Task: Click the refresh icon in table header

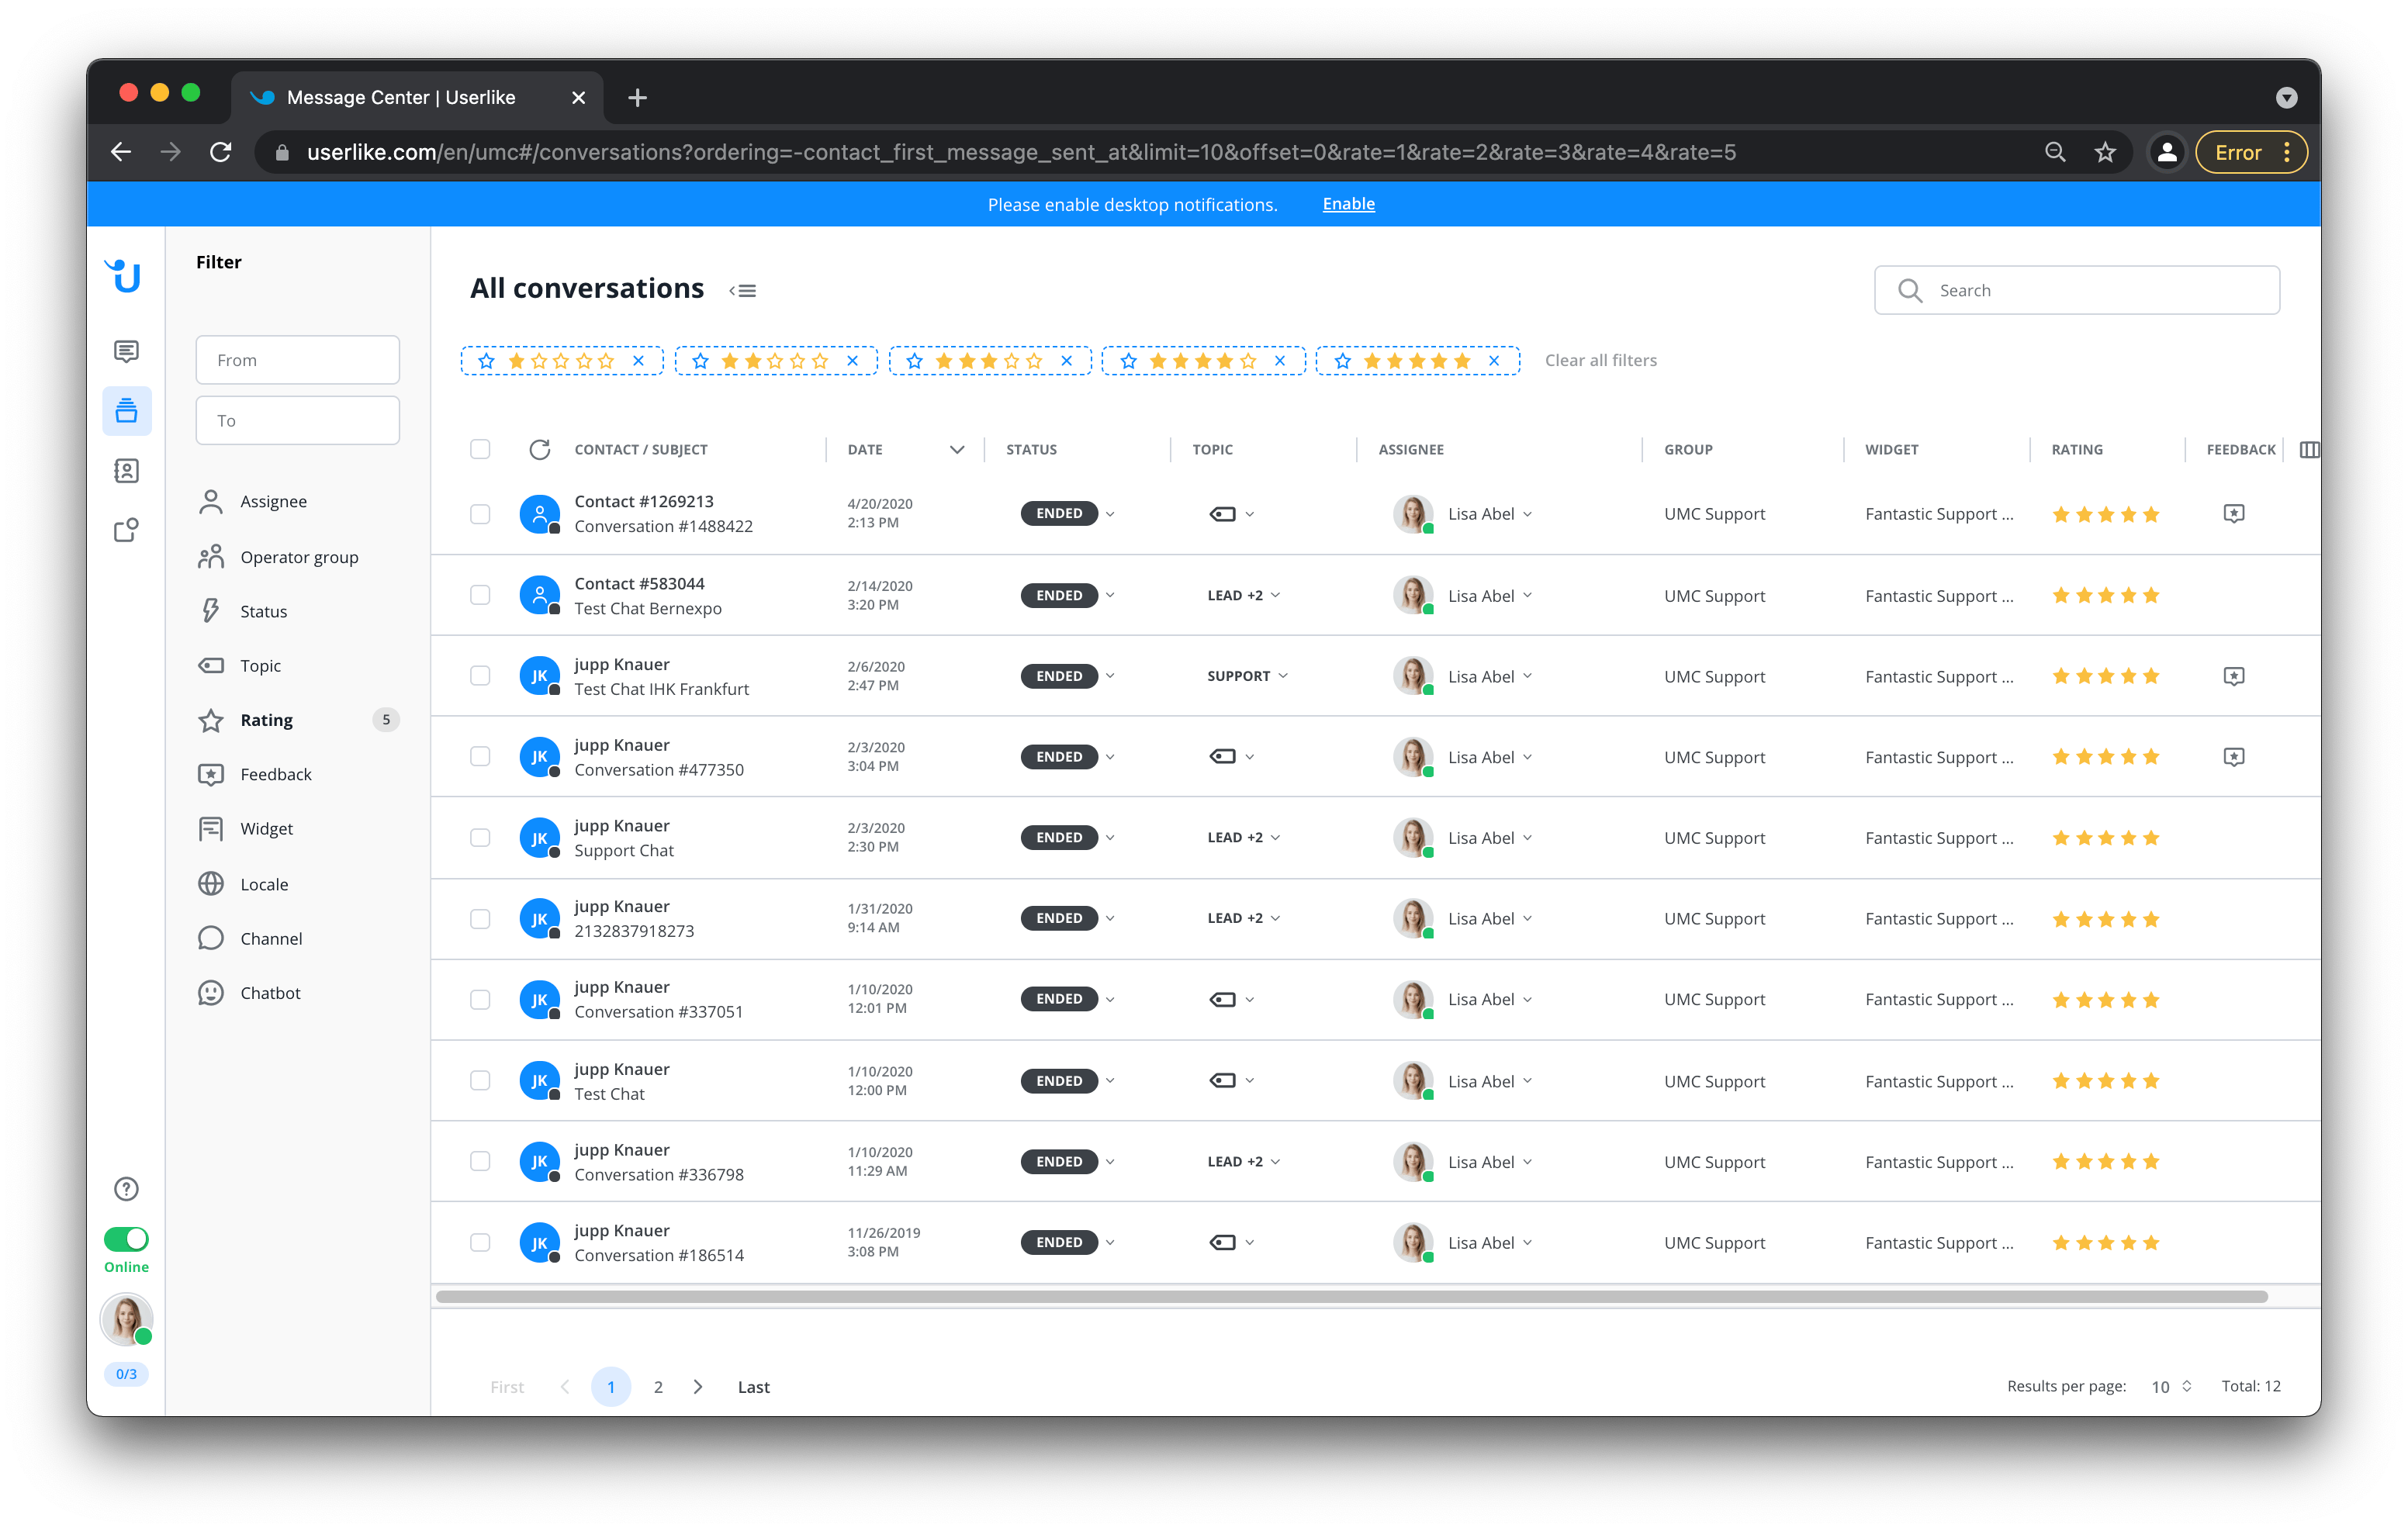Action: 539,449
